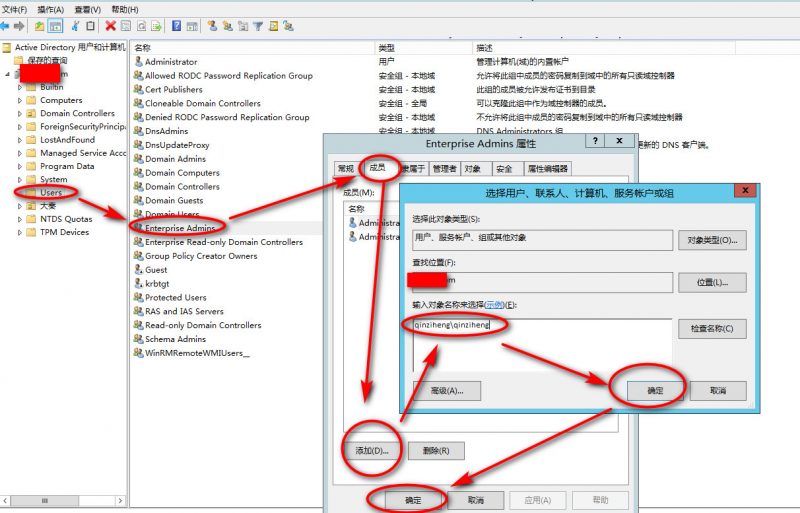Sort by the 类型 column header
800x513 pixels.
tap(422, 48)
